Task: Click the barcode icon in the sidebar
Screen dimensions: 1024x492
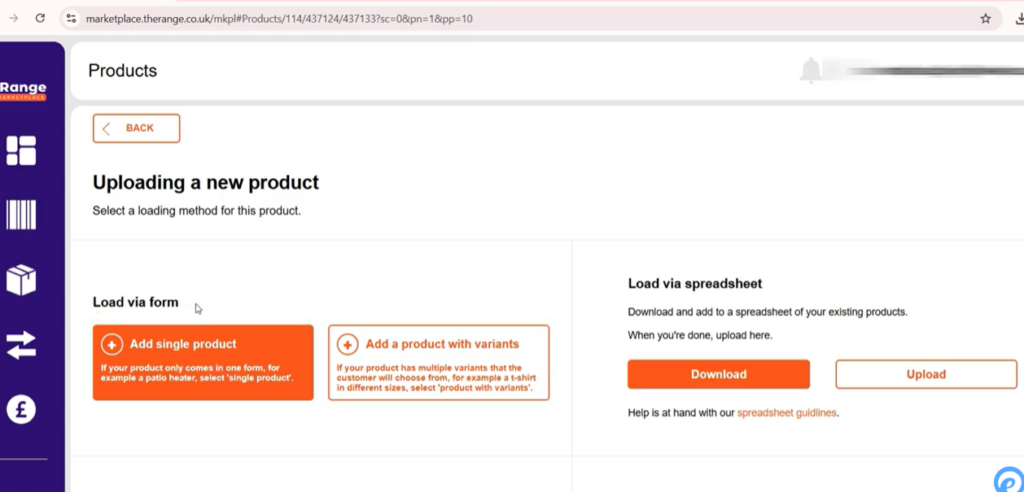Action: [21, 215]
